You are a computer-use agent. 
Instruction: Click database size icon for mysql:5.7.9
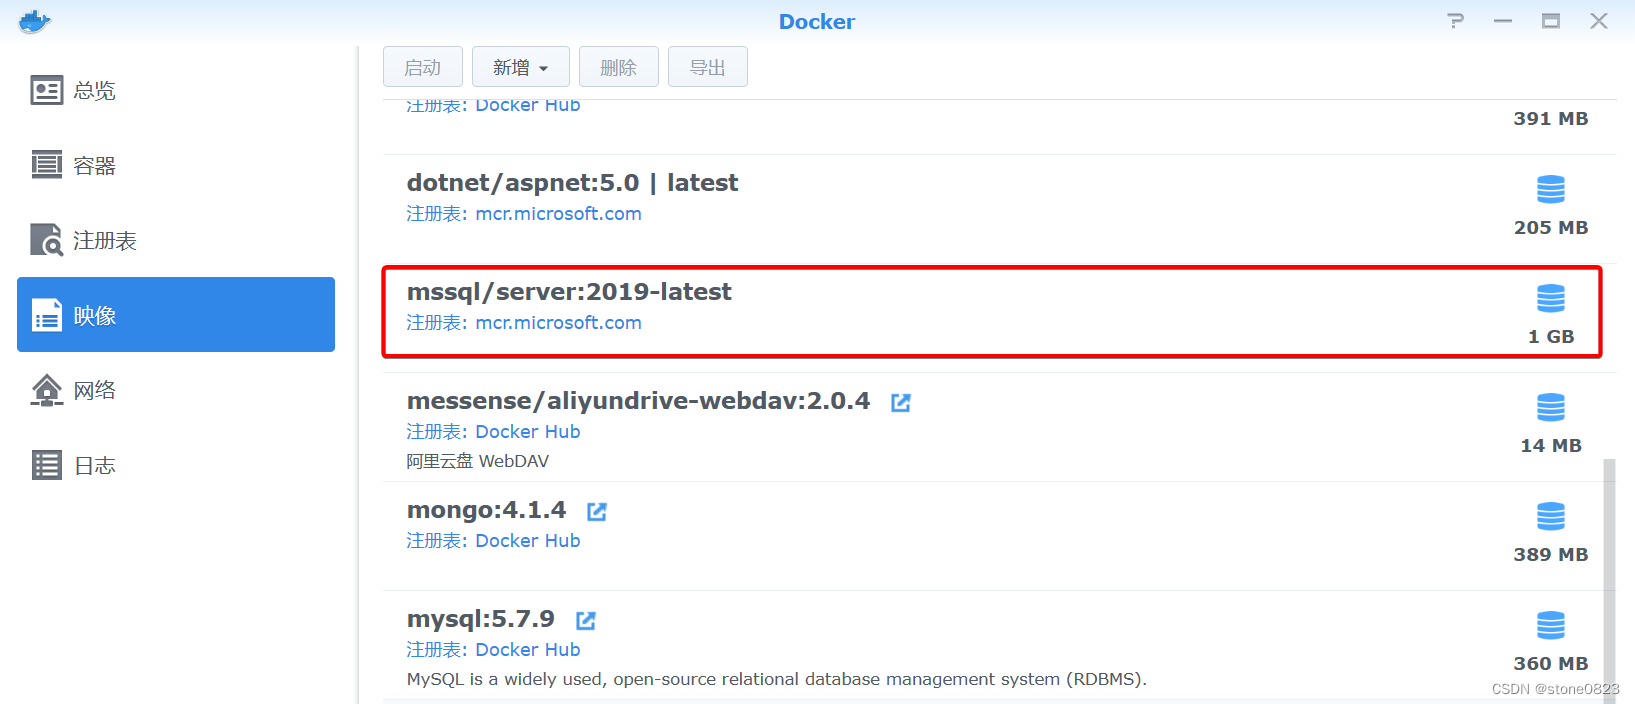coord(1551,625)
